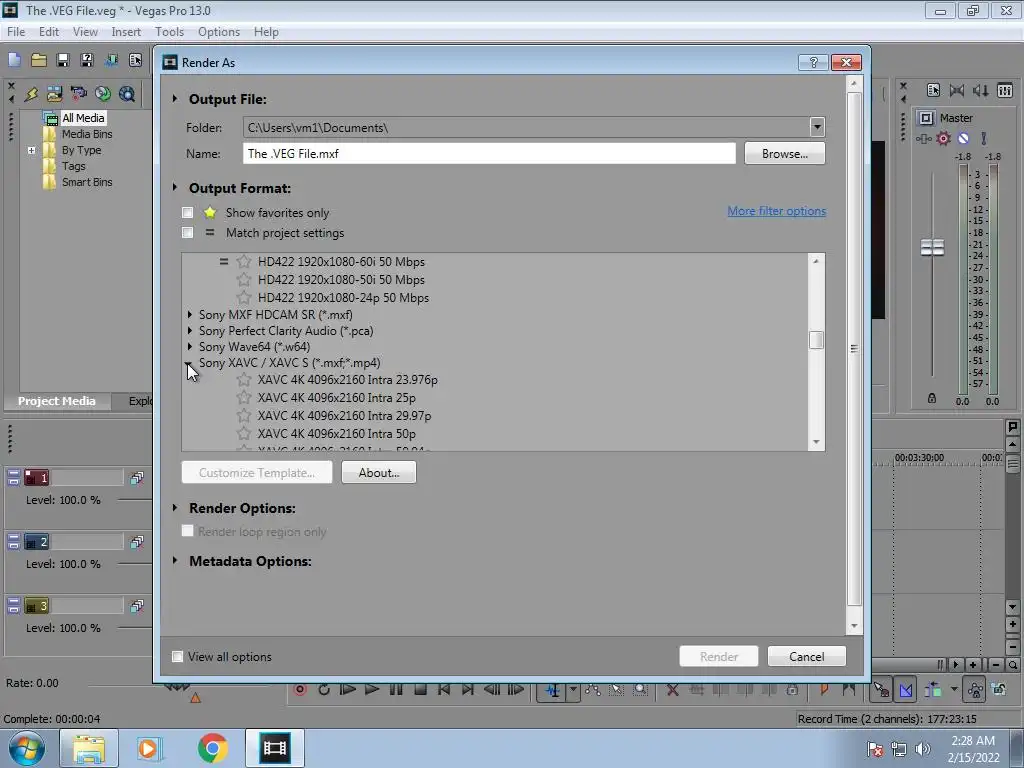Click the Downmix Output icon in mixer
The width and height of the screenshot is (1024, 768).
point(957,90)
